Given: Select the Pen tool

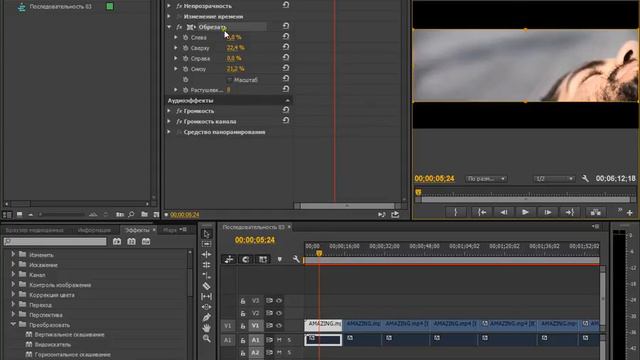Looking at the screenshot, I should coord(207,317).
